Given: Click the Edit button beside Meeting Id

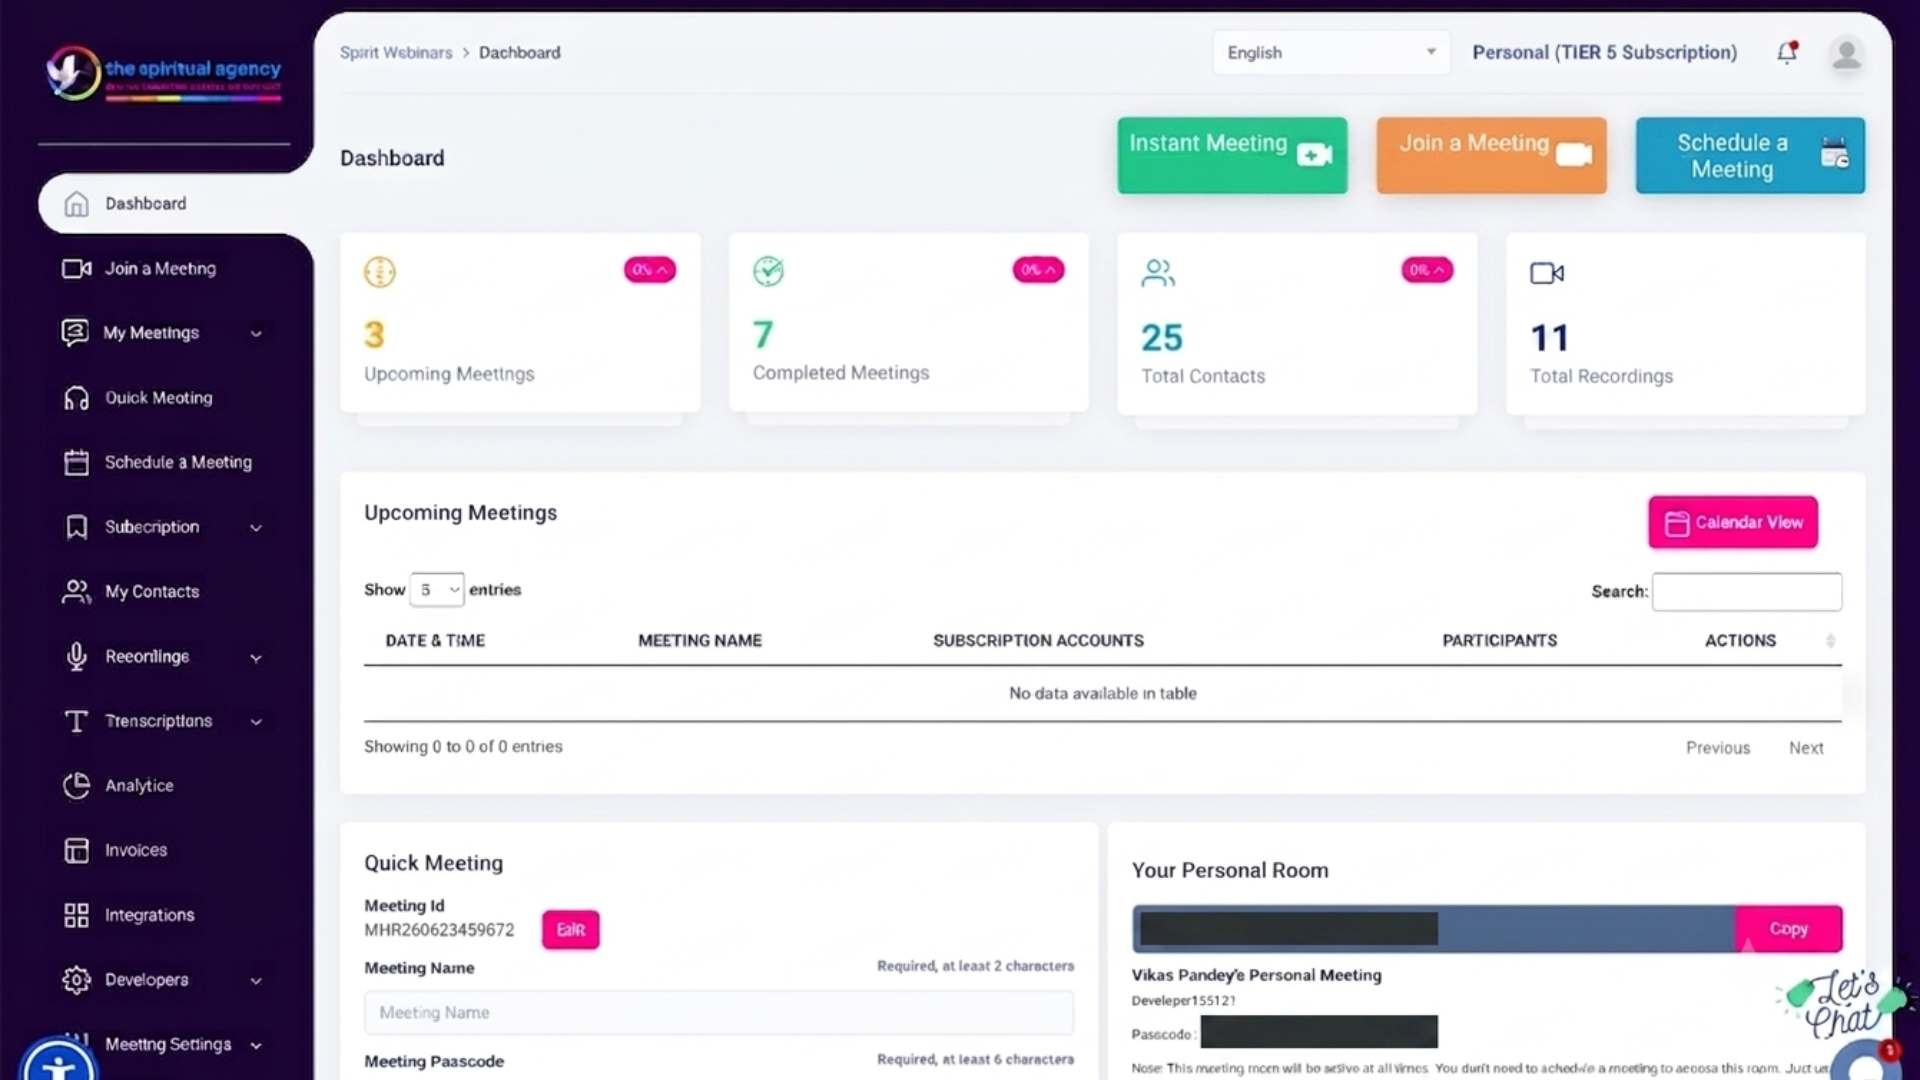Looking at the screenshot, I should 570,930.
